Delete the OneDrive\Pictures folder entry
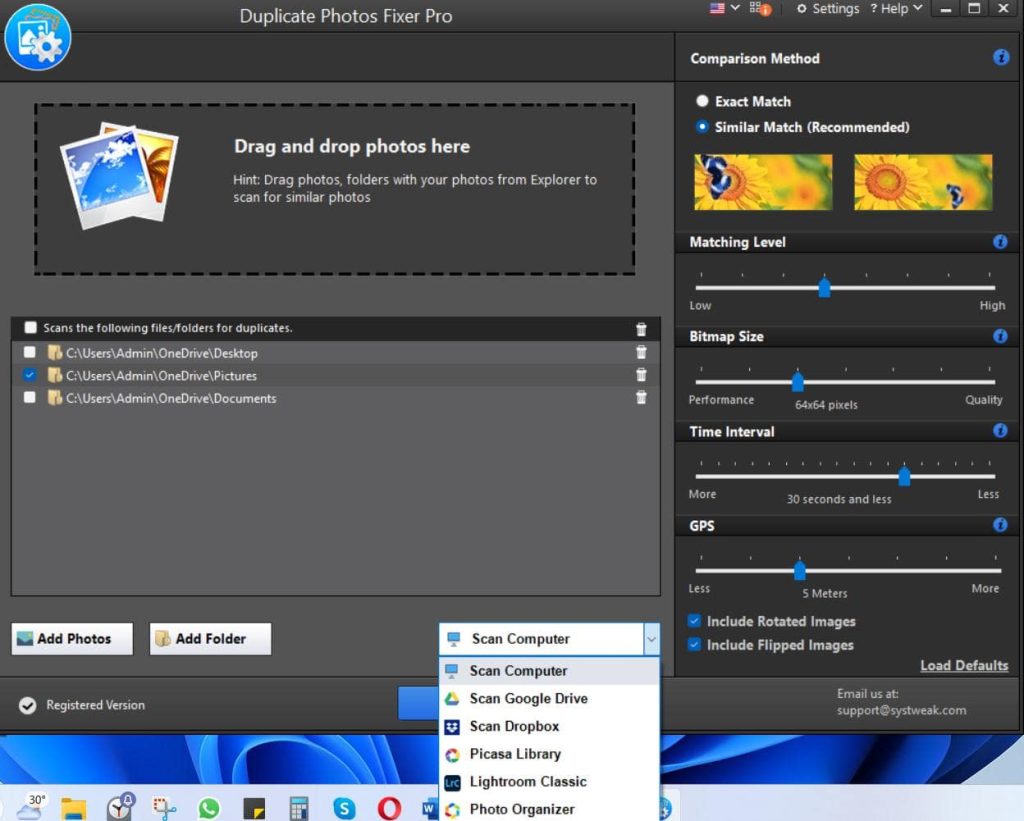This screenshot has width=1024, height=821. 641,374
